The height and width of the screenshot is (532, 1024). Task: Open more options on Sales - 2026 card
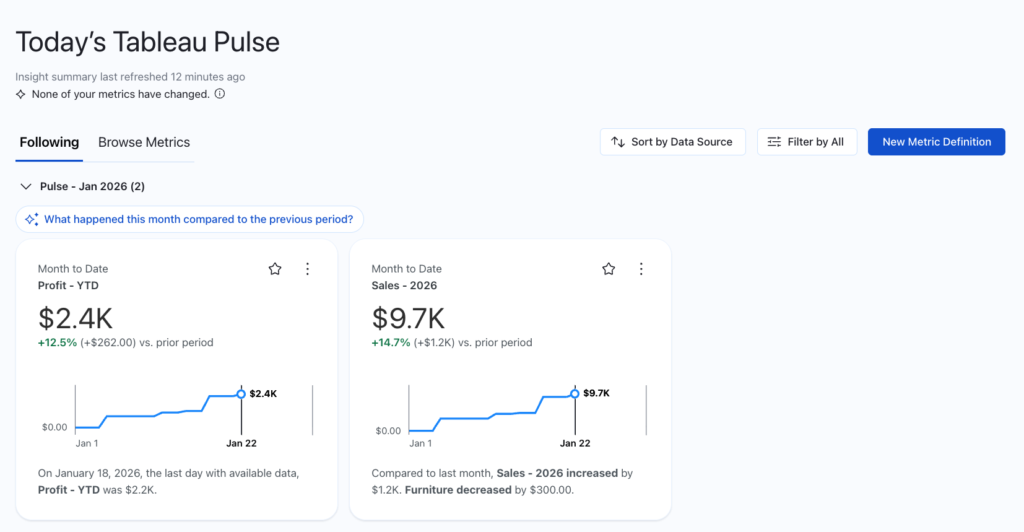click(x=641, y=269)
